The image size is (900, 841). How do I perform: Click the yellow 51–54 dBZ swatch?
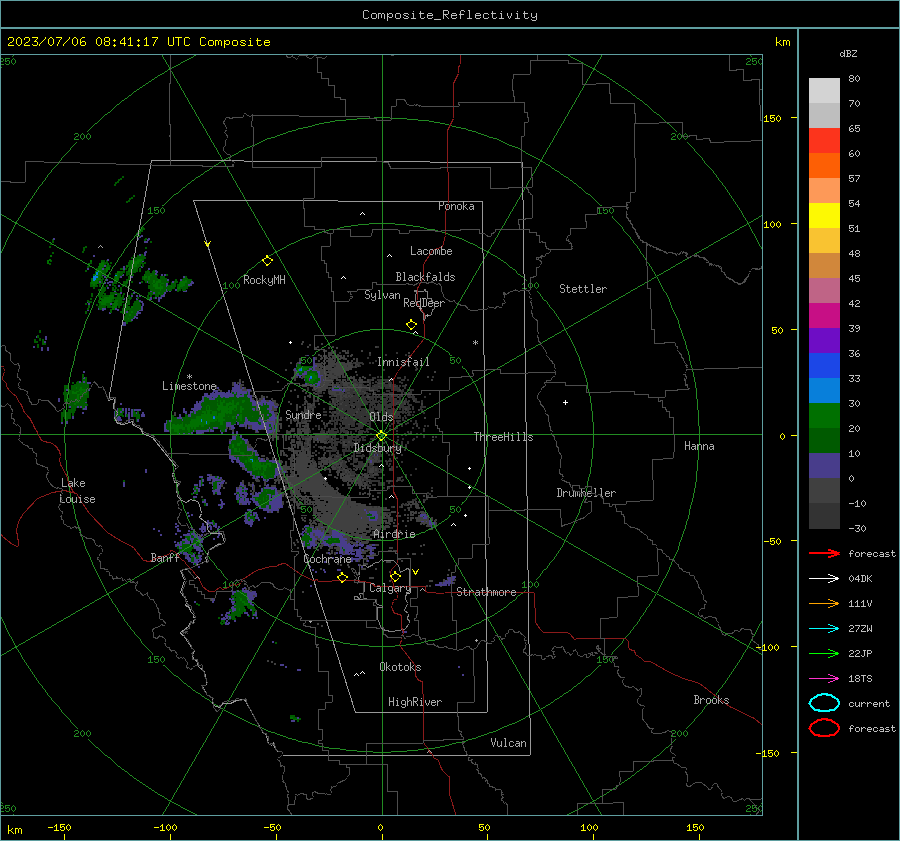[x=824, y=216]
